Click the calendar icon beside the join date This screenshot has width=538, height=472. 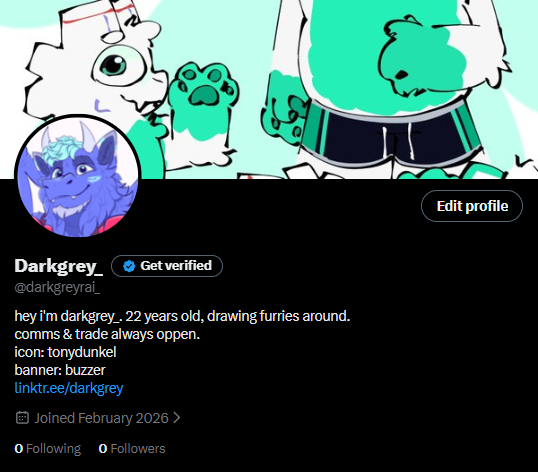(x=22, y=418)
